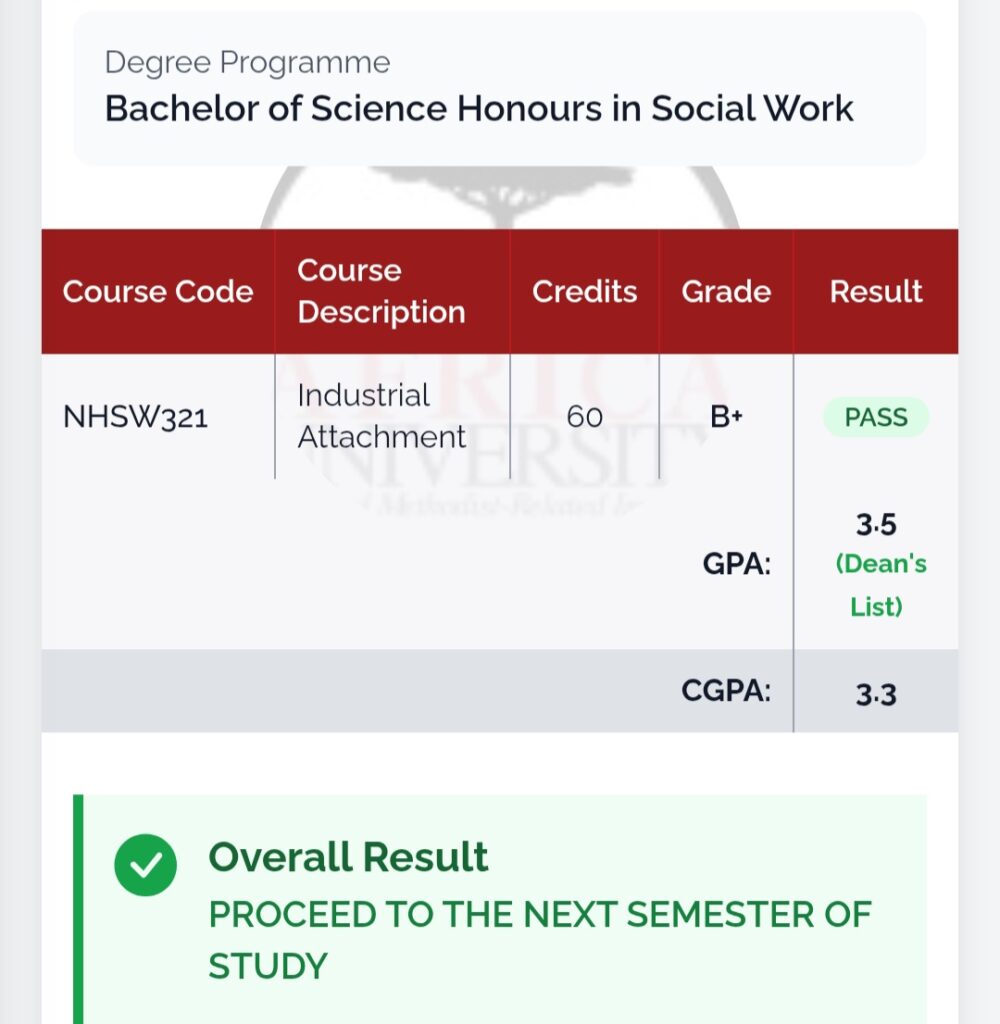Click the CGPA label
This screenshot has height=1024, width=1000.
click(x=726, y=690)
